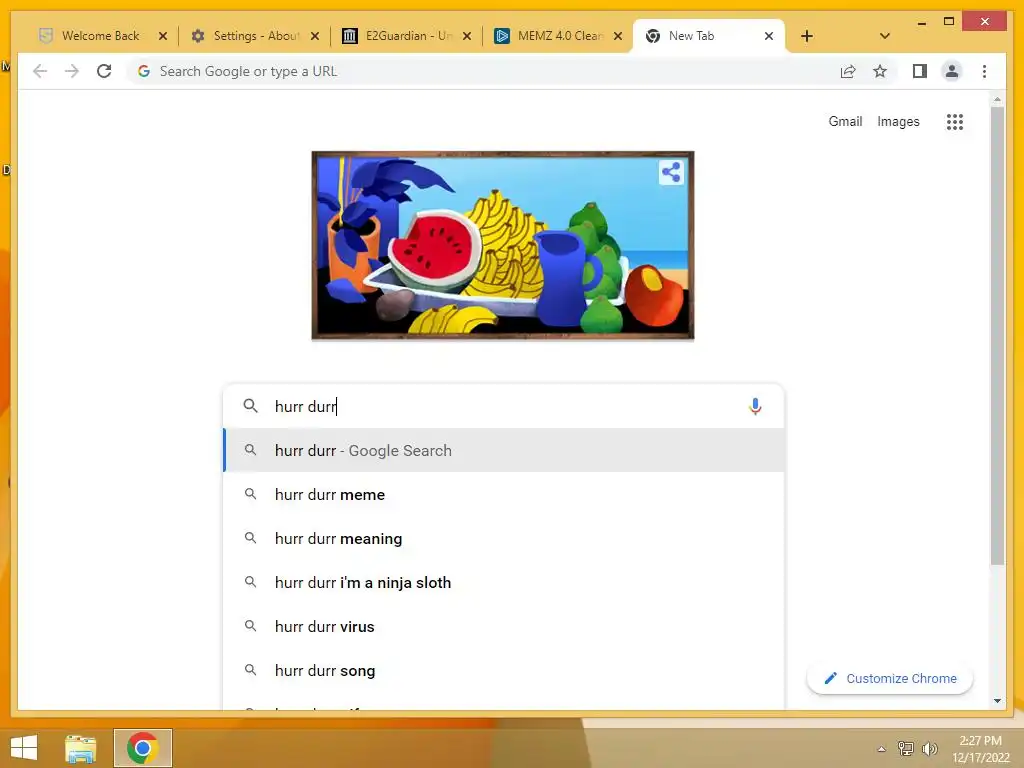Choose the hurr durr song suggestion
Screen dimensions: 1024x768
tap(503, 671)
